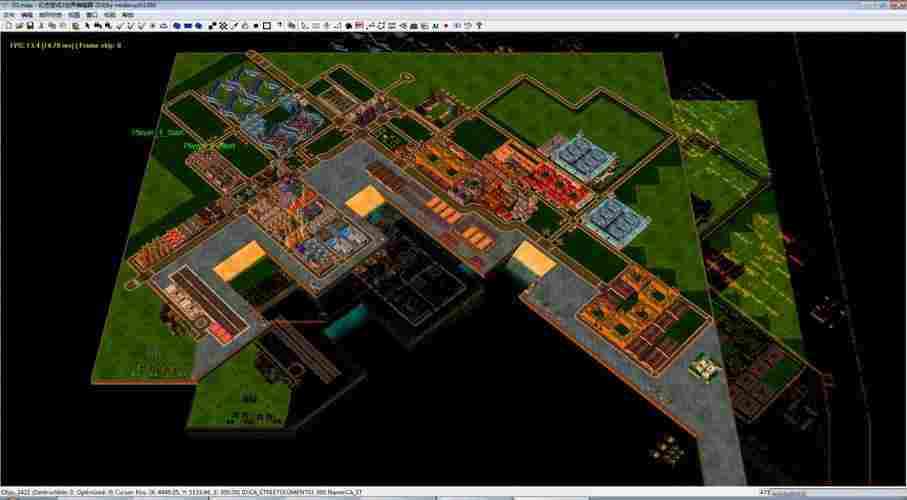
Task: Click the crosshatched diamond toolbar icon
Action: (x=223, y=25)
